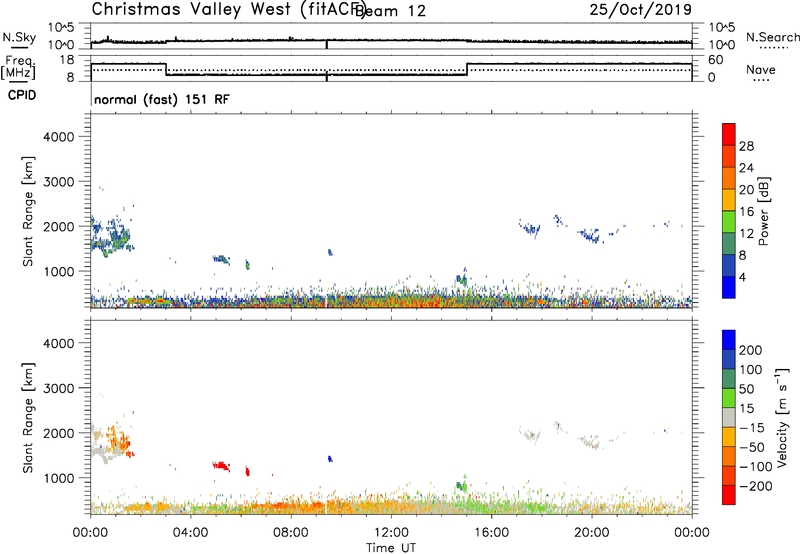This screenshot has width=800, height=554.
Task: Click the orange velocity cluster near 01:00
Action: (x=120, y=439)
